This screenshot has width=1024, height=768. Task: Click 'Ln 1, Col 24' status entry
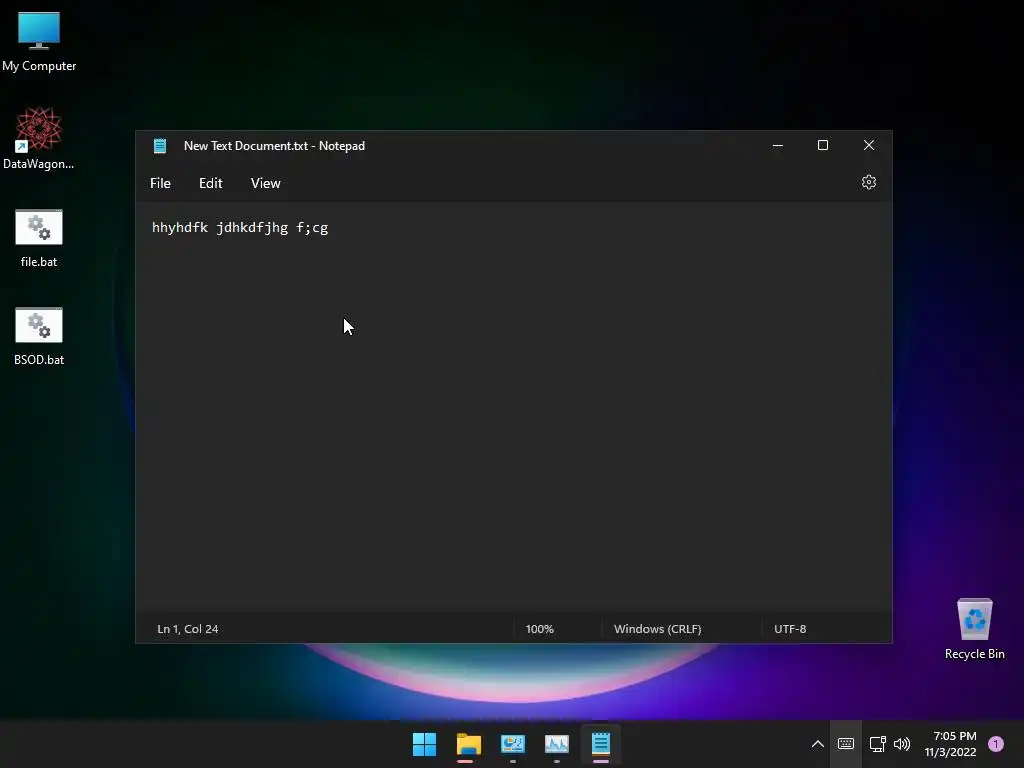tap(187, 629)
